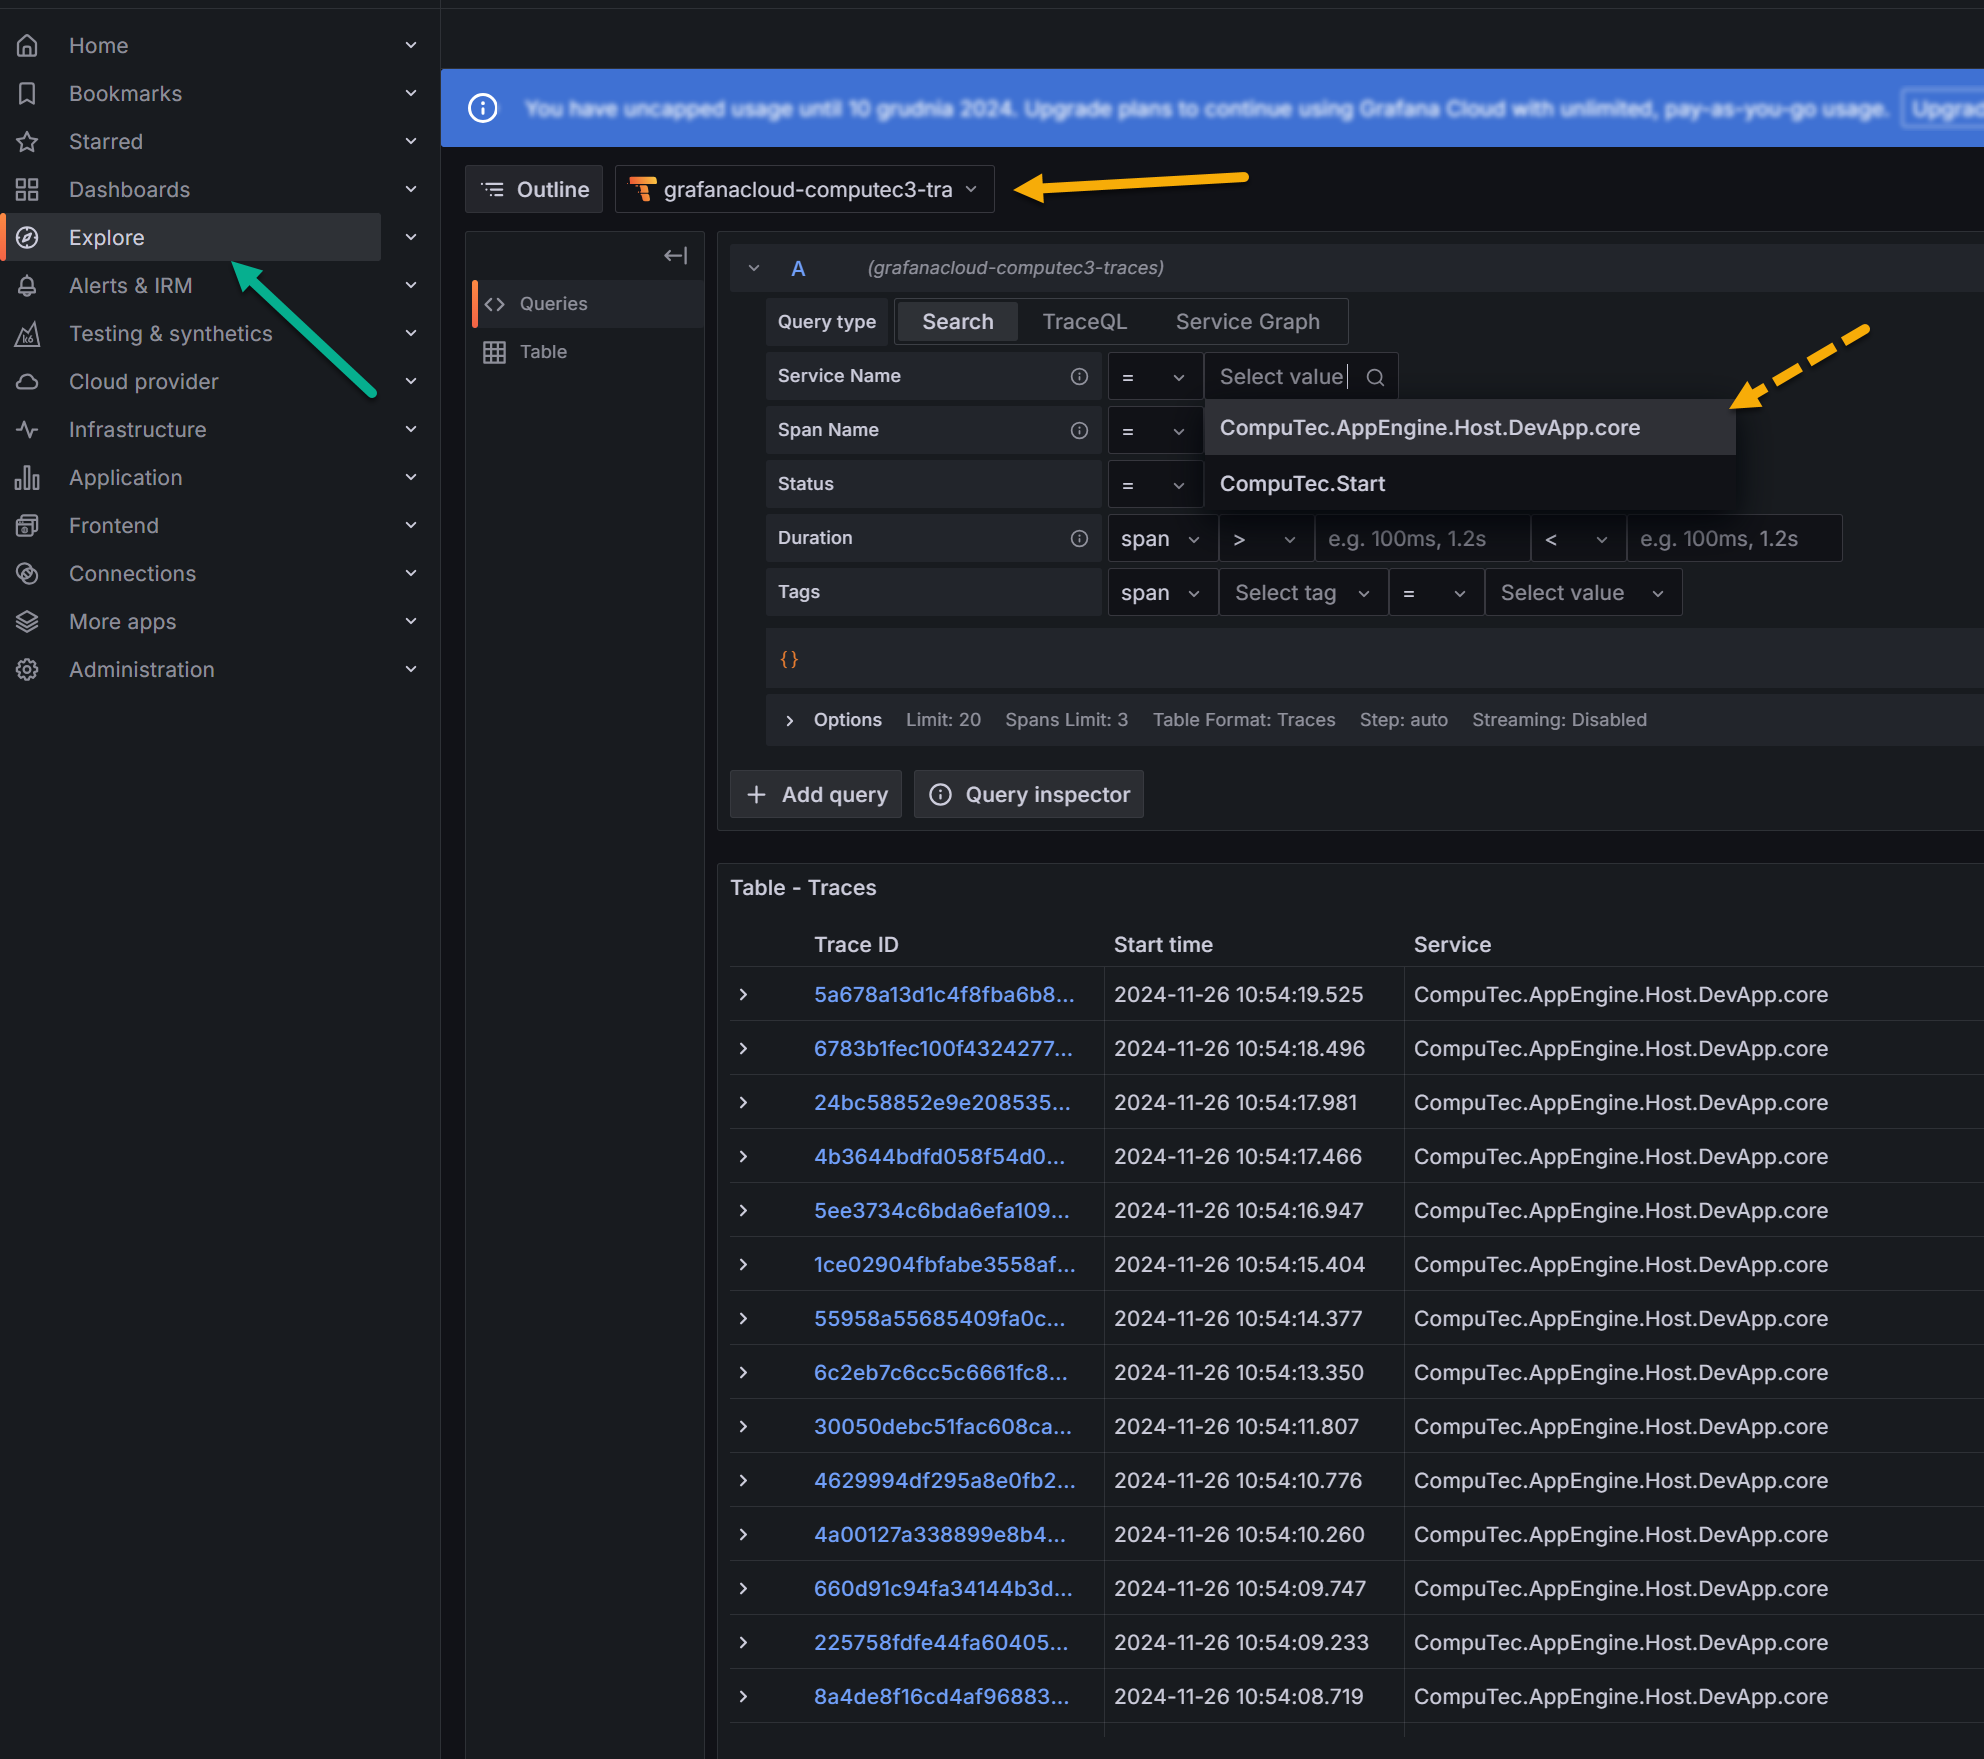Click the Duration maximum value input field
This screenshot has height=1759, width=1984.
(1734, 539)
